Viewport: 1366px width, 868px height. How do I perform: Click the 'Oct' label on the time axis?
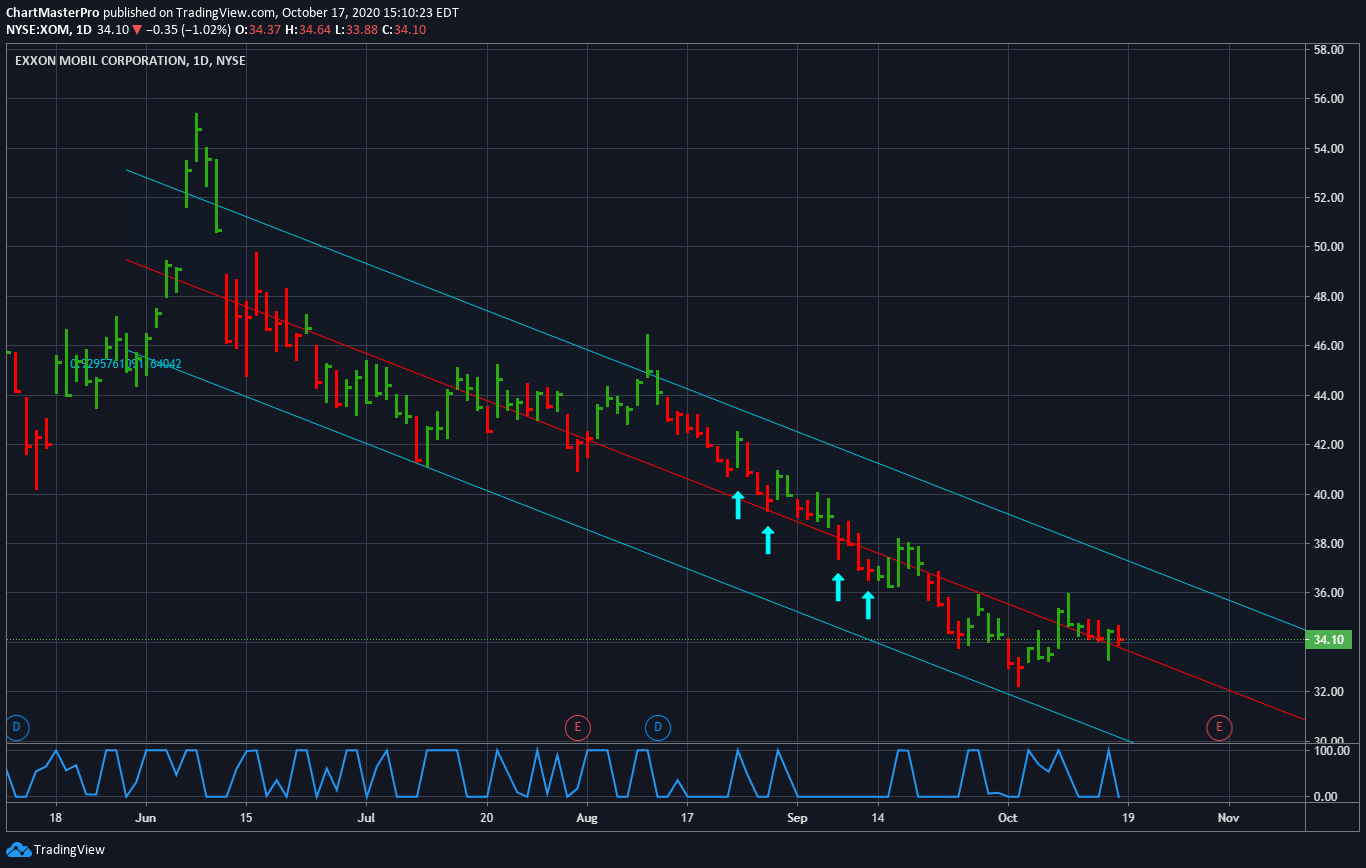1006,818
